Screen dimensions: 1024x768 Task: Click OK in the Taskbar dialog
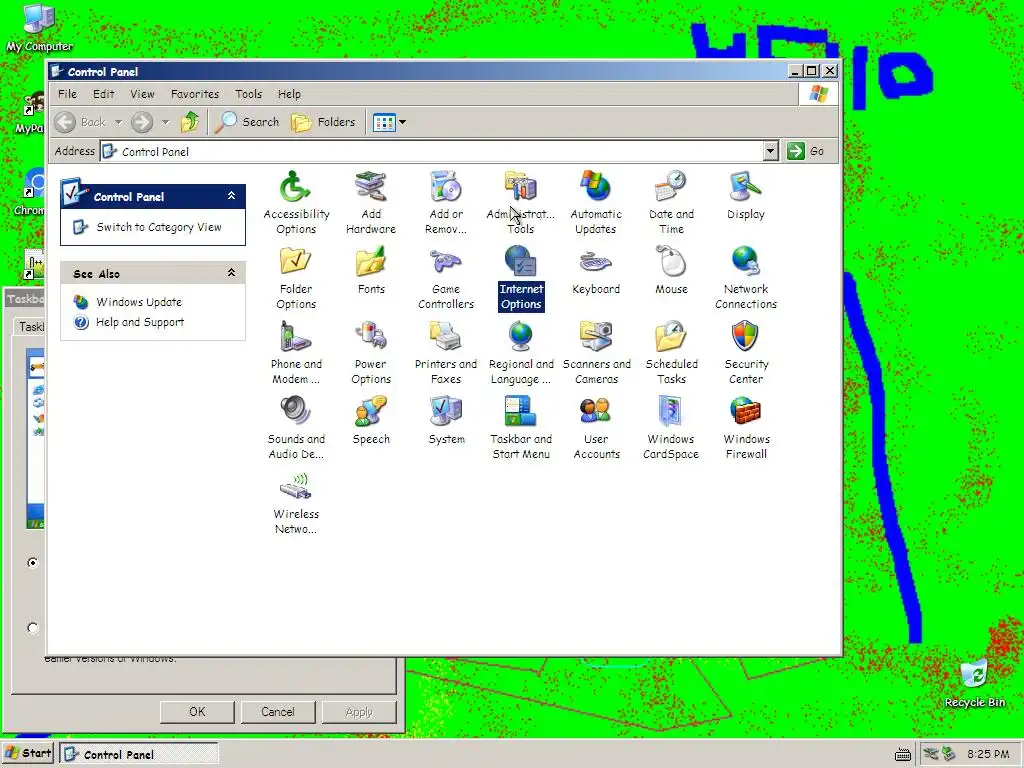pos(197,712)
